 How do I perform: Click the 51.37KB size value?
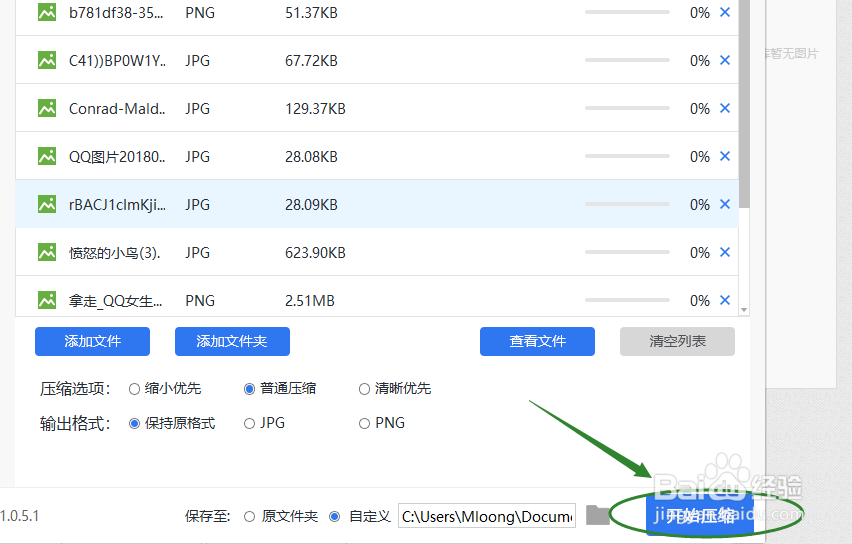coord(311,12)
